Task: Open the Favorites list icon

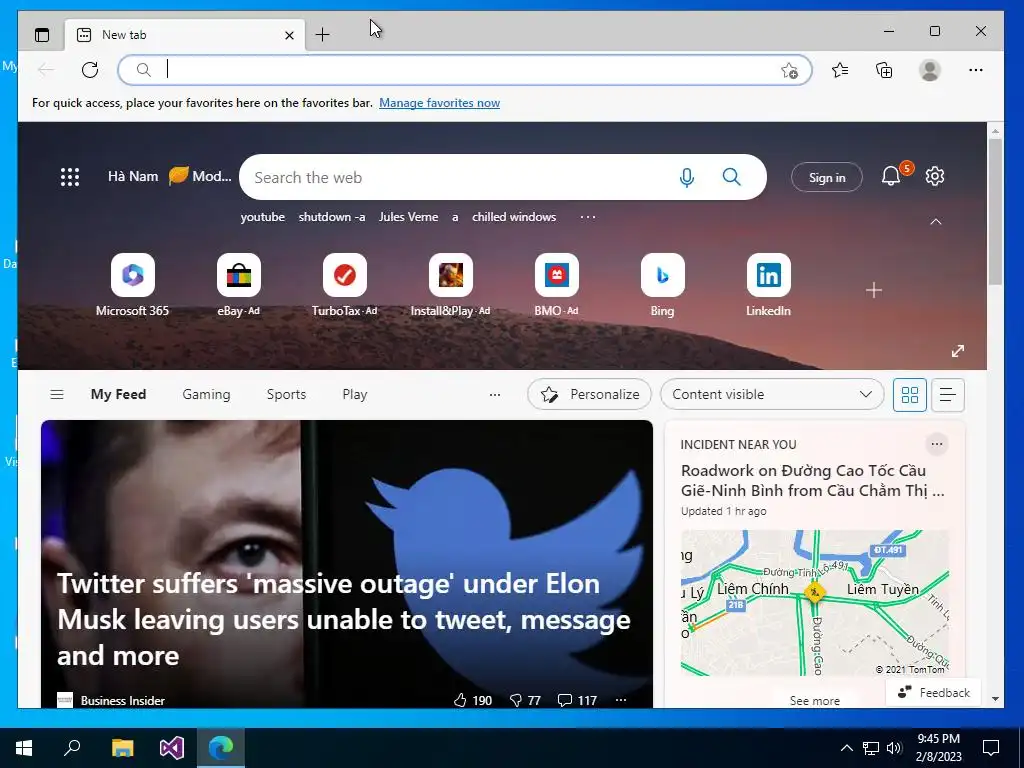Action: tap(840, 70)
